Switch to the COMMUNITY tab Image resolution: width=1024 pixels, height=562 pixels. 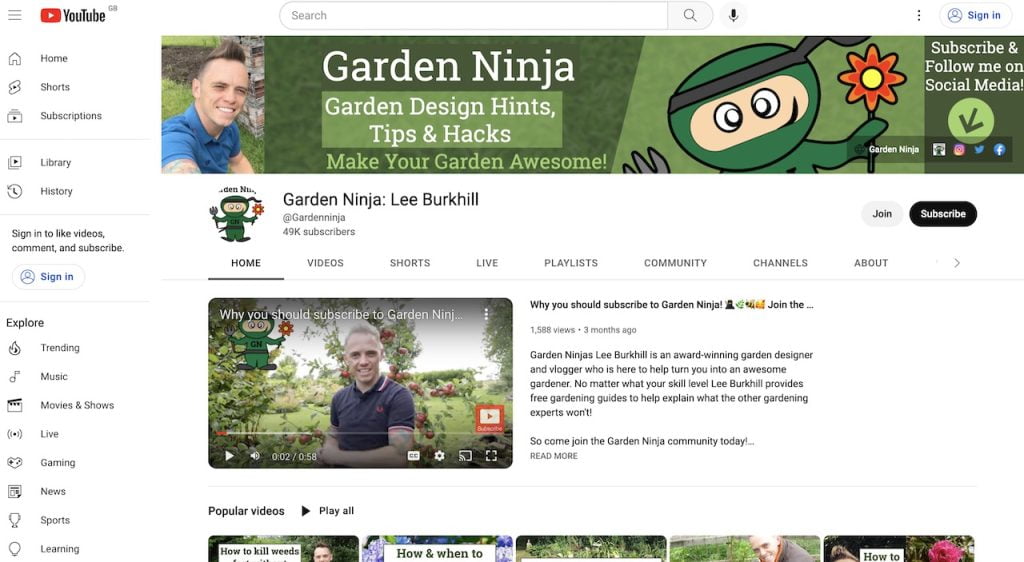pos(675,263)
